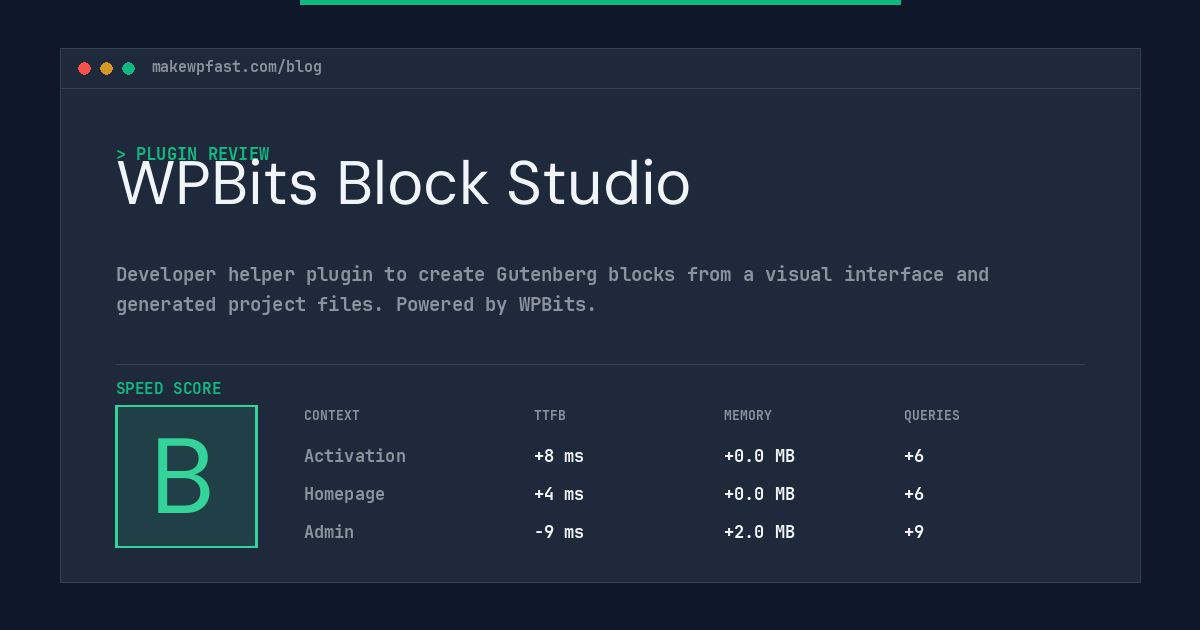The height and width of the screenshot is (630, 1200).
Task: Click the WPBits Block Studio title
Action: pos(404,184)
